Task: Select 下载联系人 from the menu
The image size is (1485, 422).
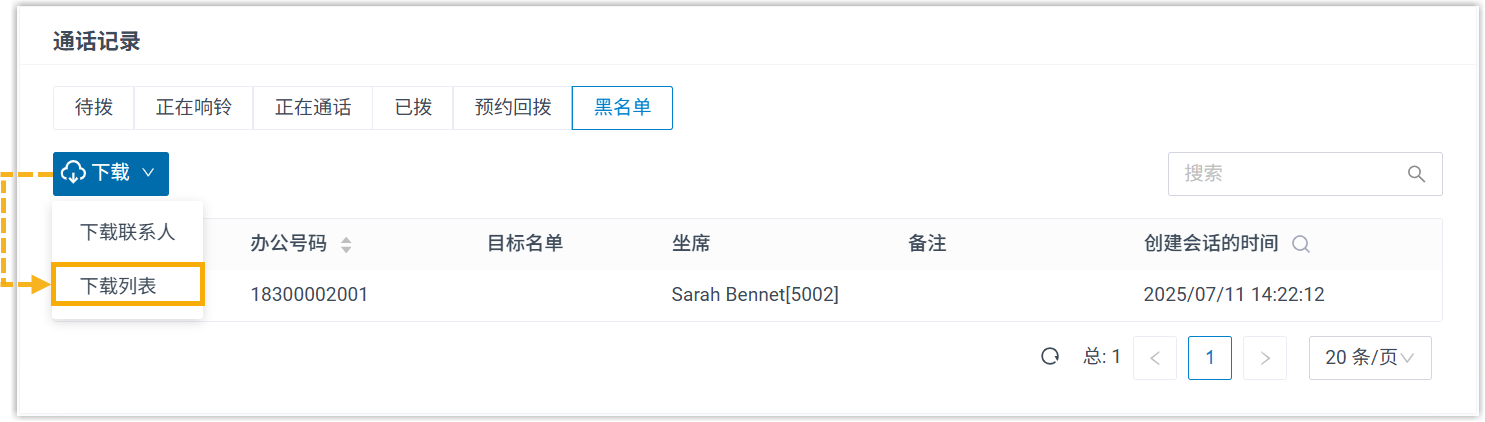Action: tap(127, 232)
